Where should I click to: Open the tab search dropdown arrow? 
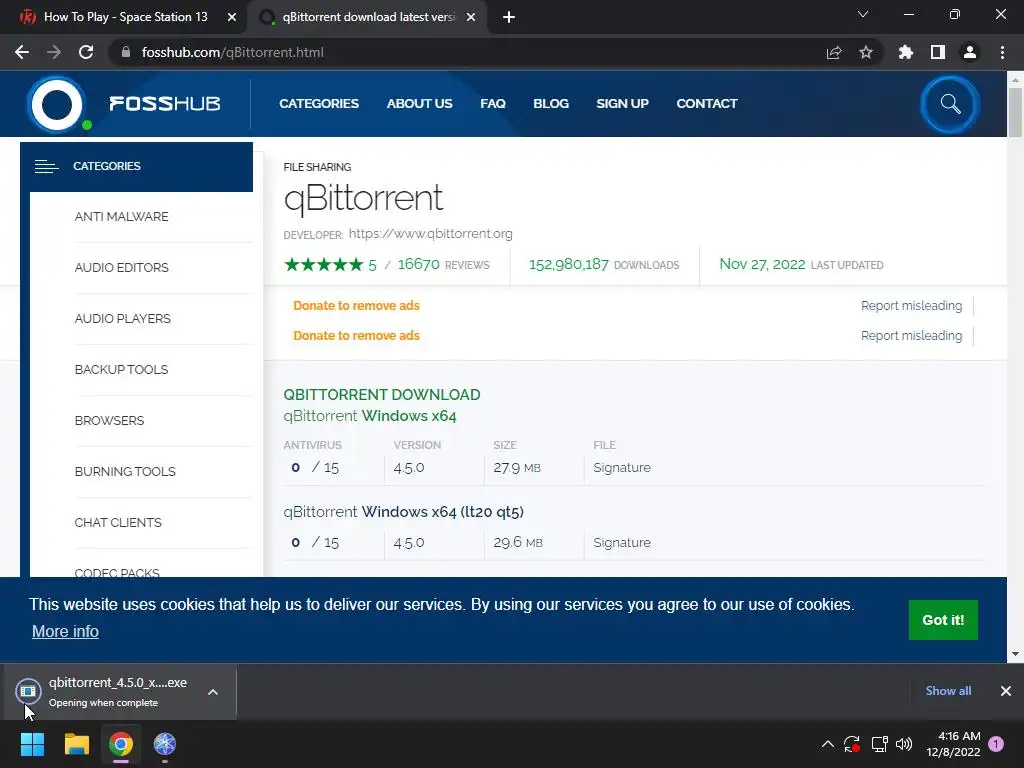pyautogui.click(x=863, y=14)
